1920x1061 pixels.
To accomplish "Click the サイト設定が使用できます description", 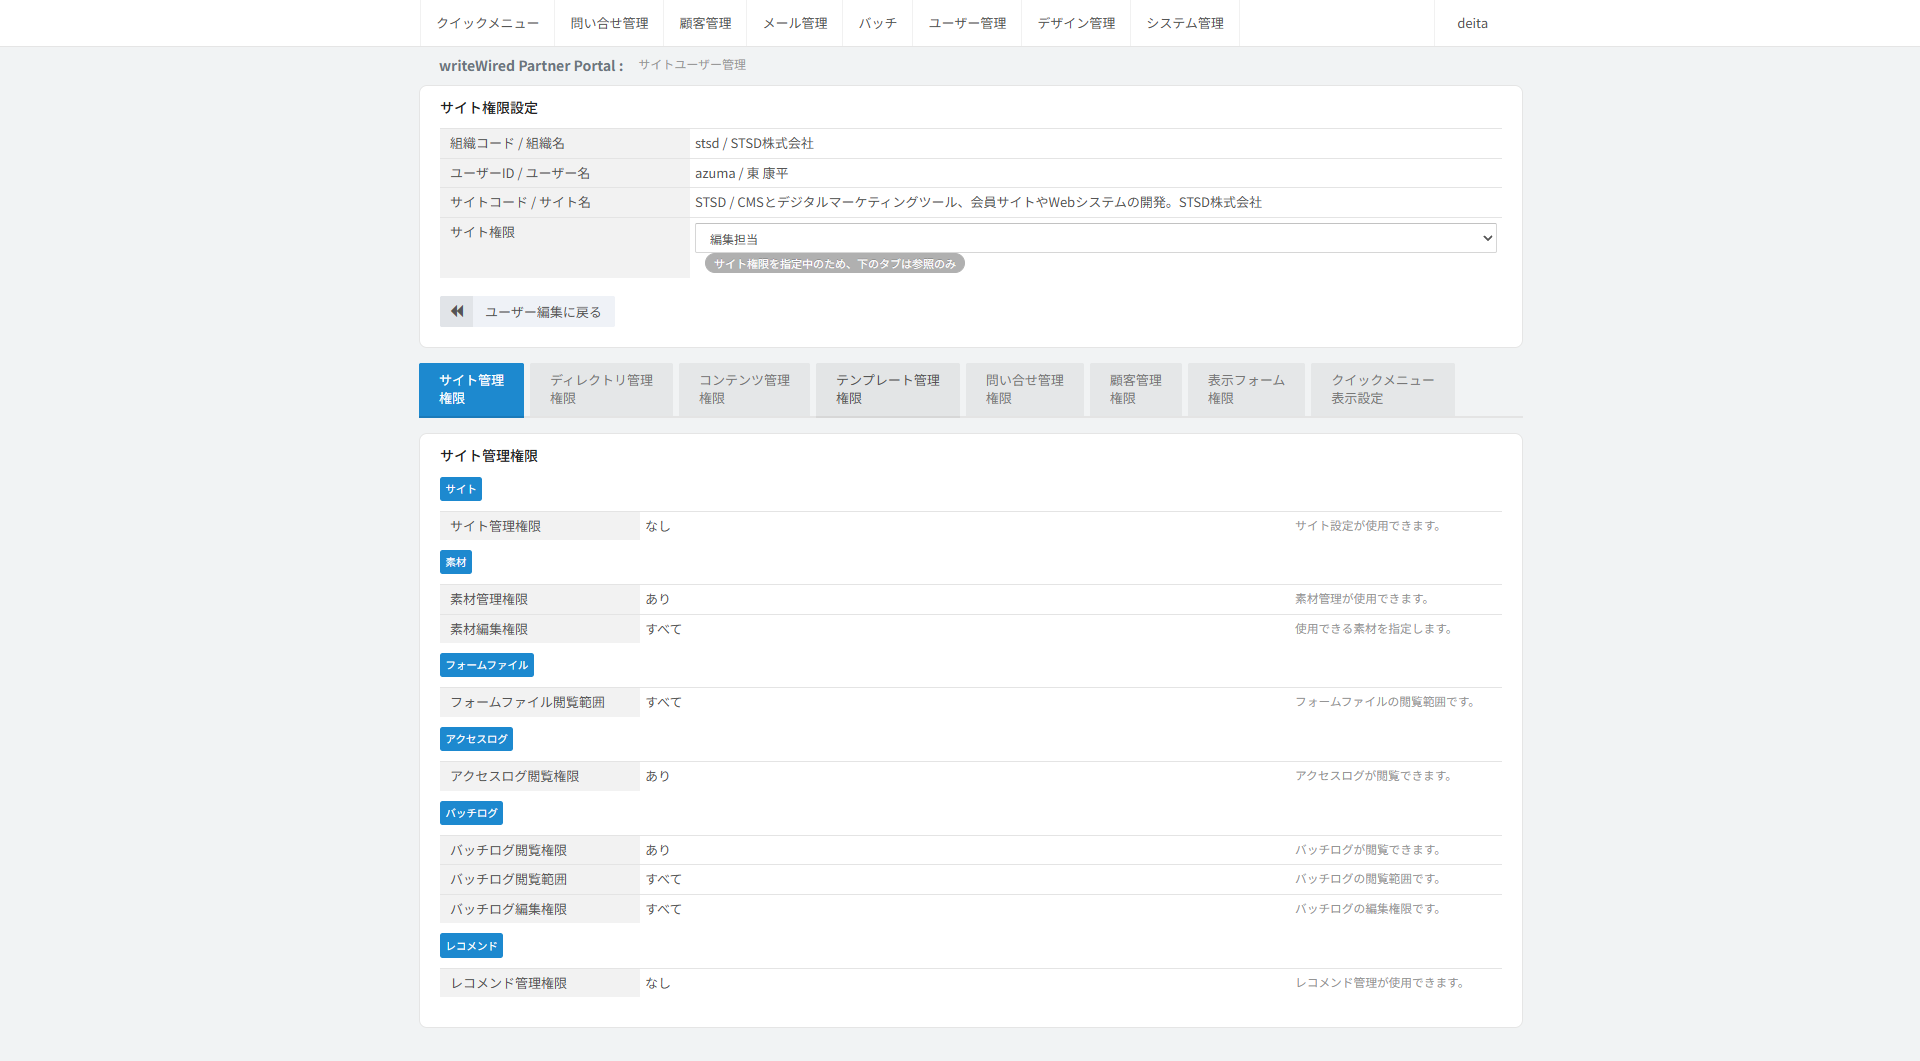I will 1368,526.
